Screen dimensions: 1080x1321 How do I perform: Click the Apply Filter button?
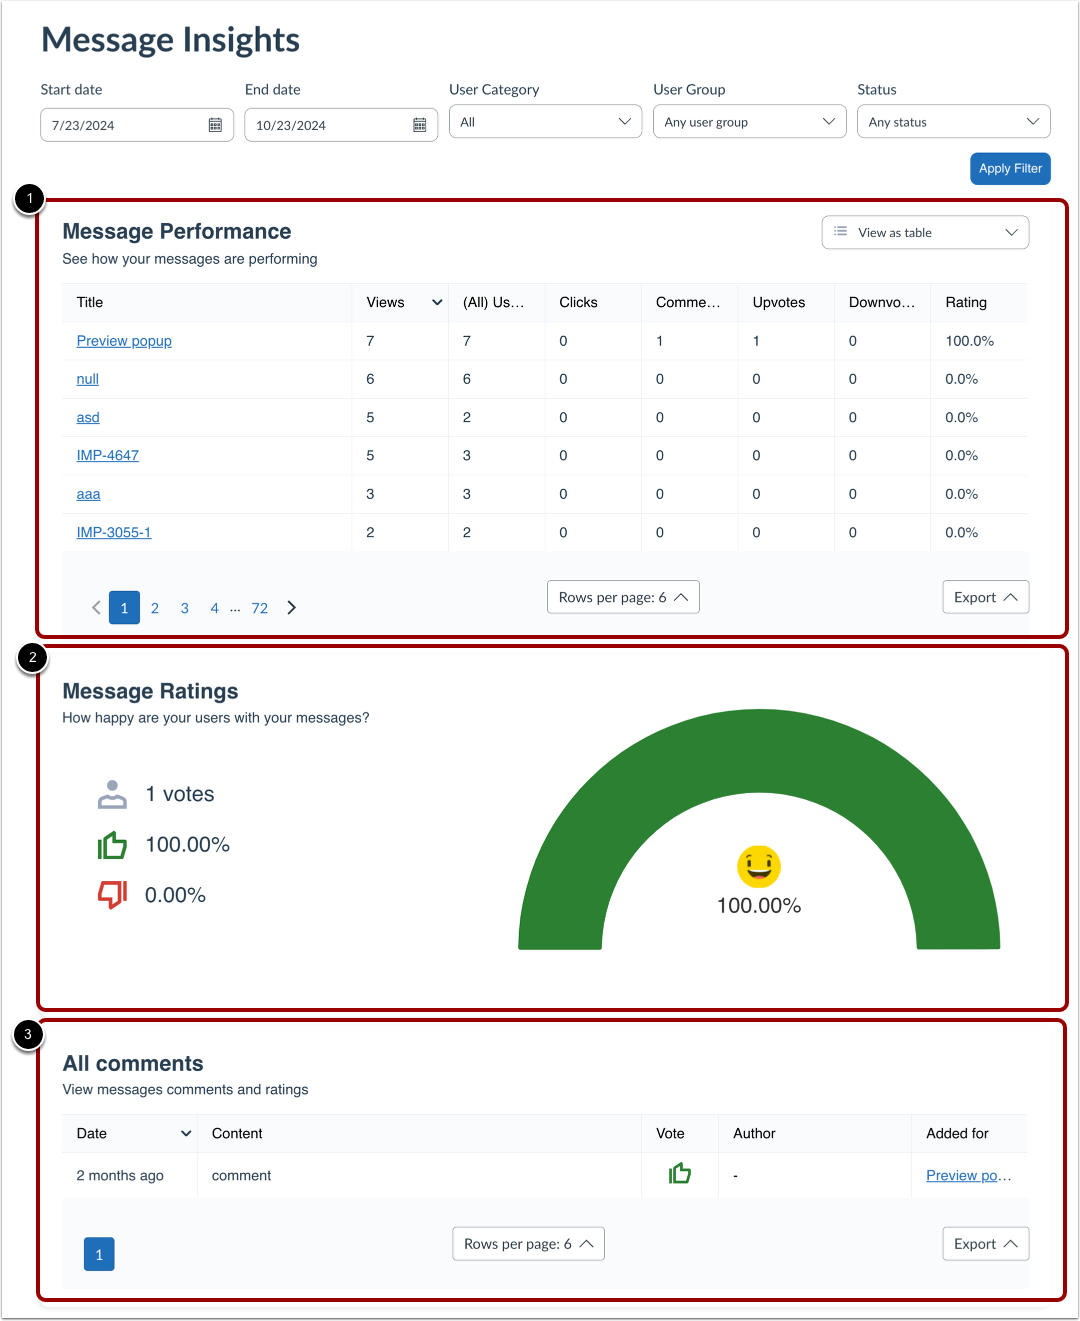pos(1010,168)
